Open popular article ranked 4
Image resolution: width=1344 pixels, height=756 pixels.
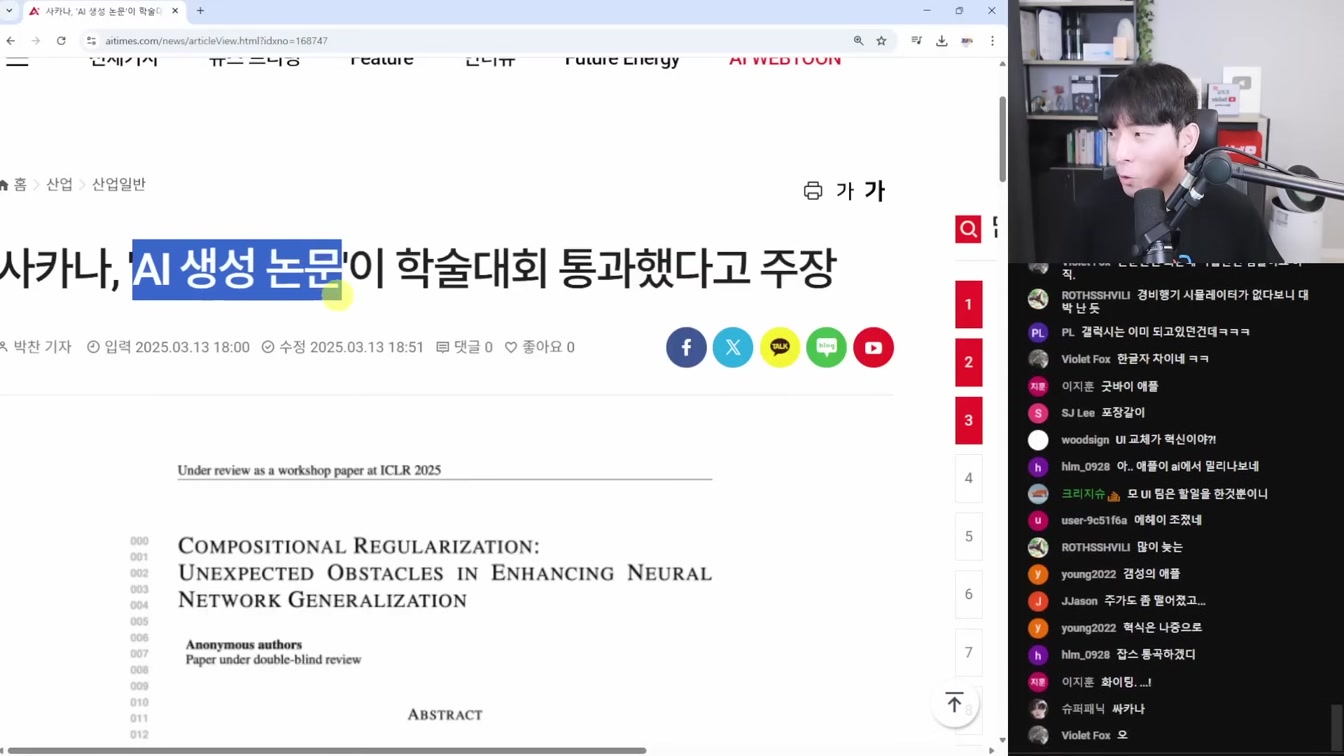[968, 478]
